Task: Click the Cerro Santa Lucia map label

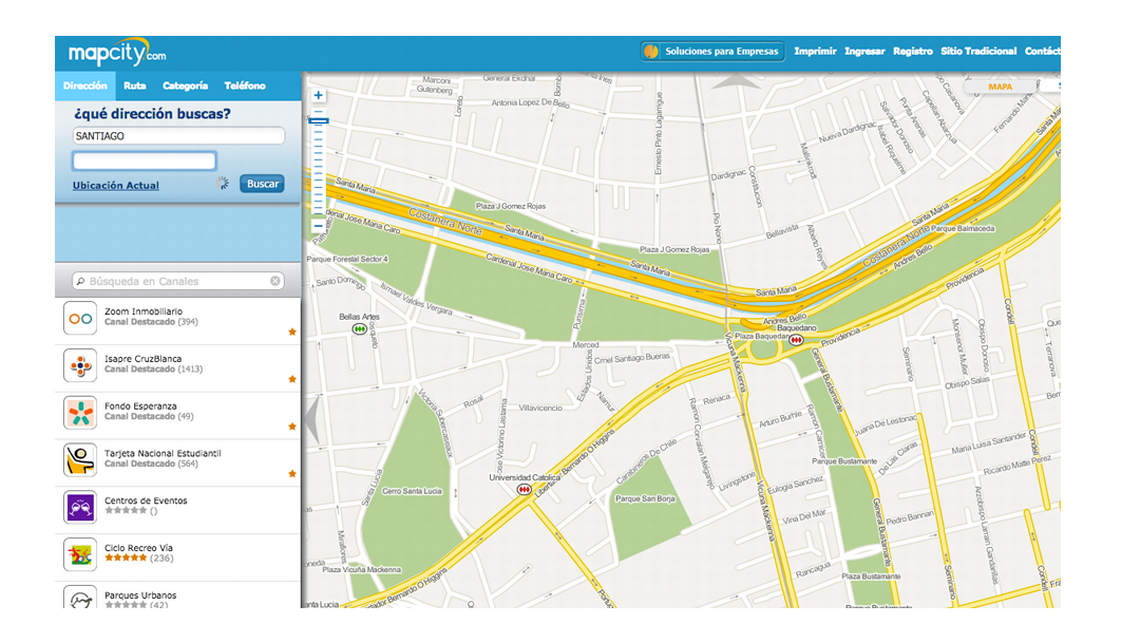Action: tap(412, 491)
